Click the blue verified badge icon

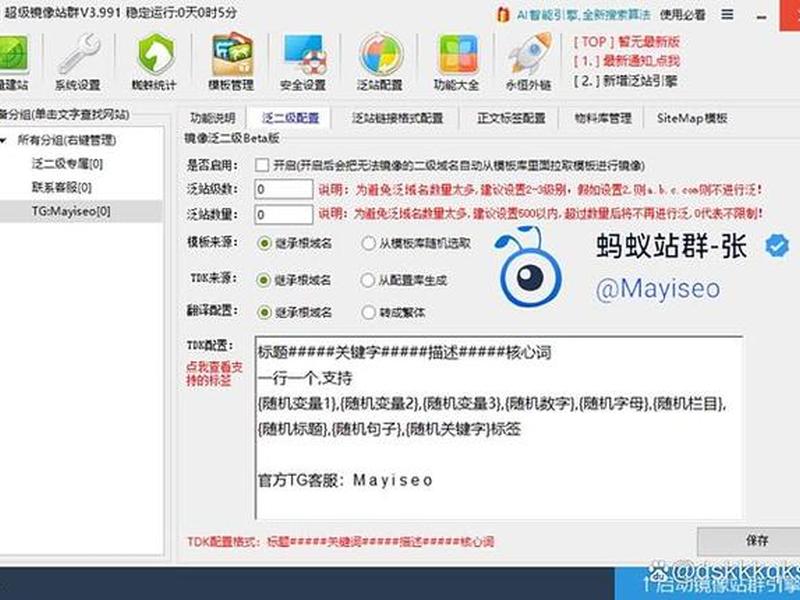tap(777, 246)
